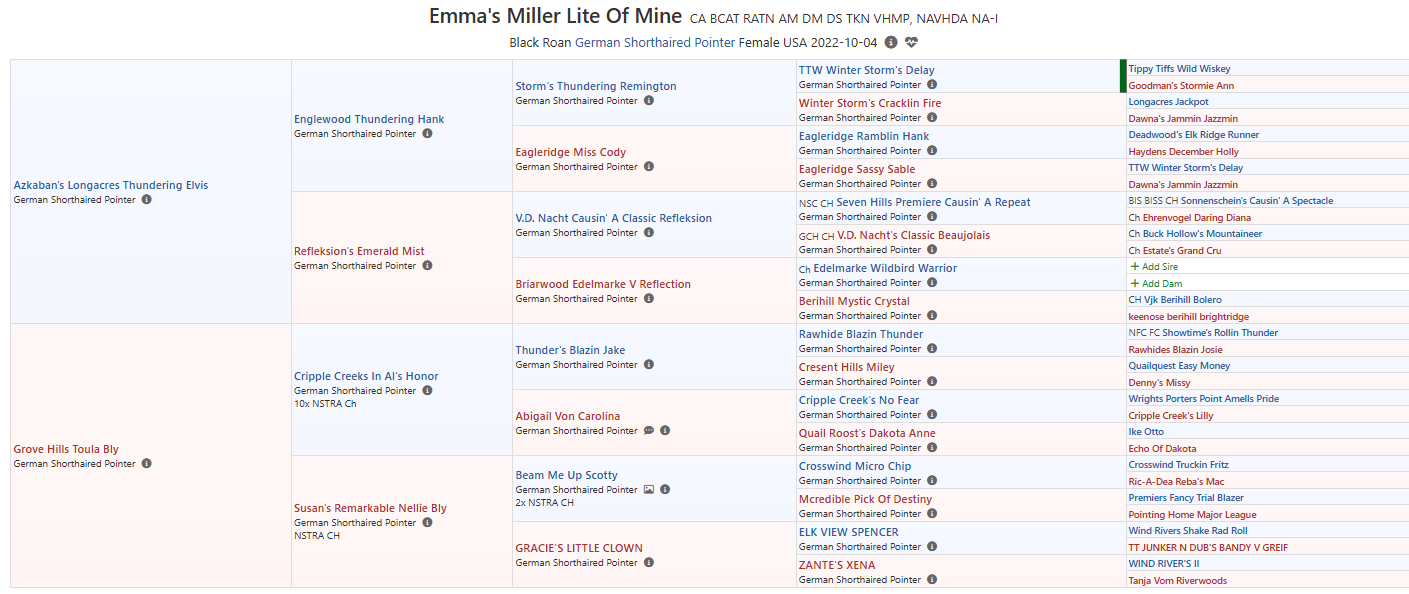Open Tanja Vom Riverwoods link

point(1178,581)
